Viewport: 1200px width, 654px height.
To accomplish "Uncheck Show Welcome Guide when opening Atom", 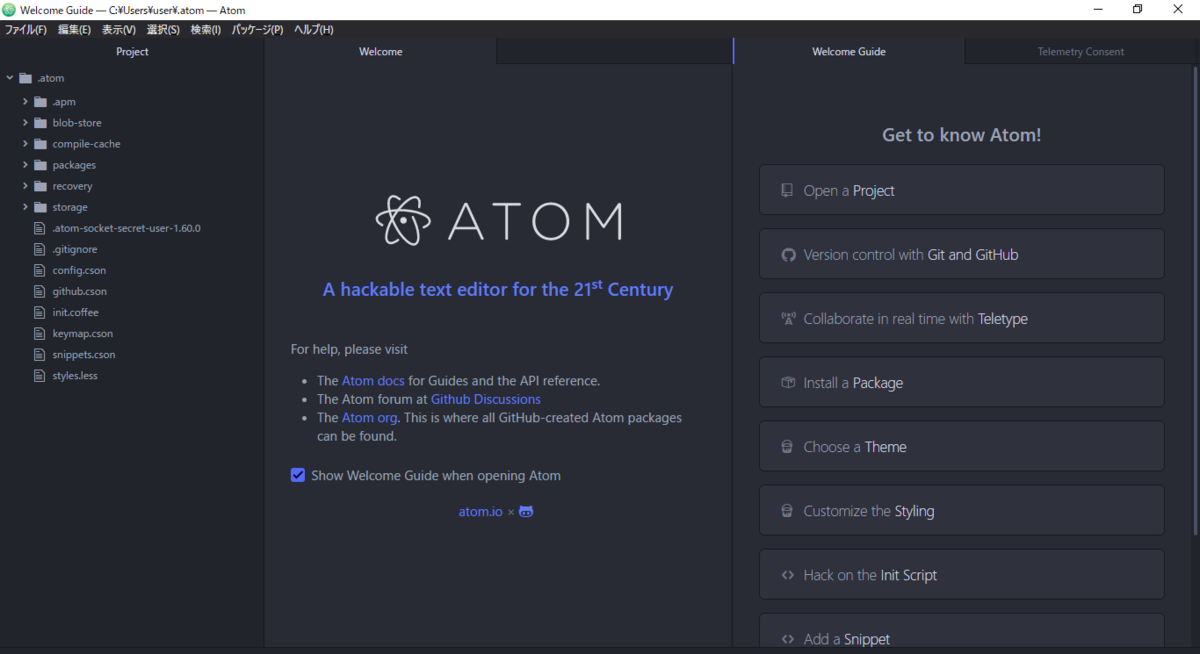I will pyautogui.click(x=298, y=475).
